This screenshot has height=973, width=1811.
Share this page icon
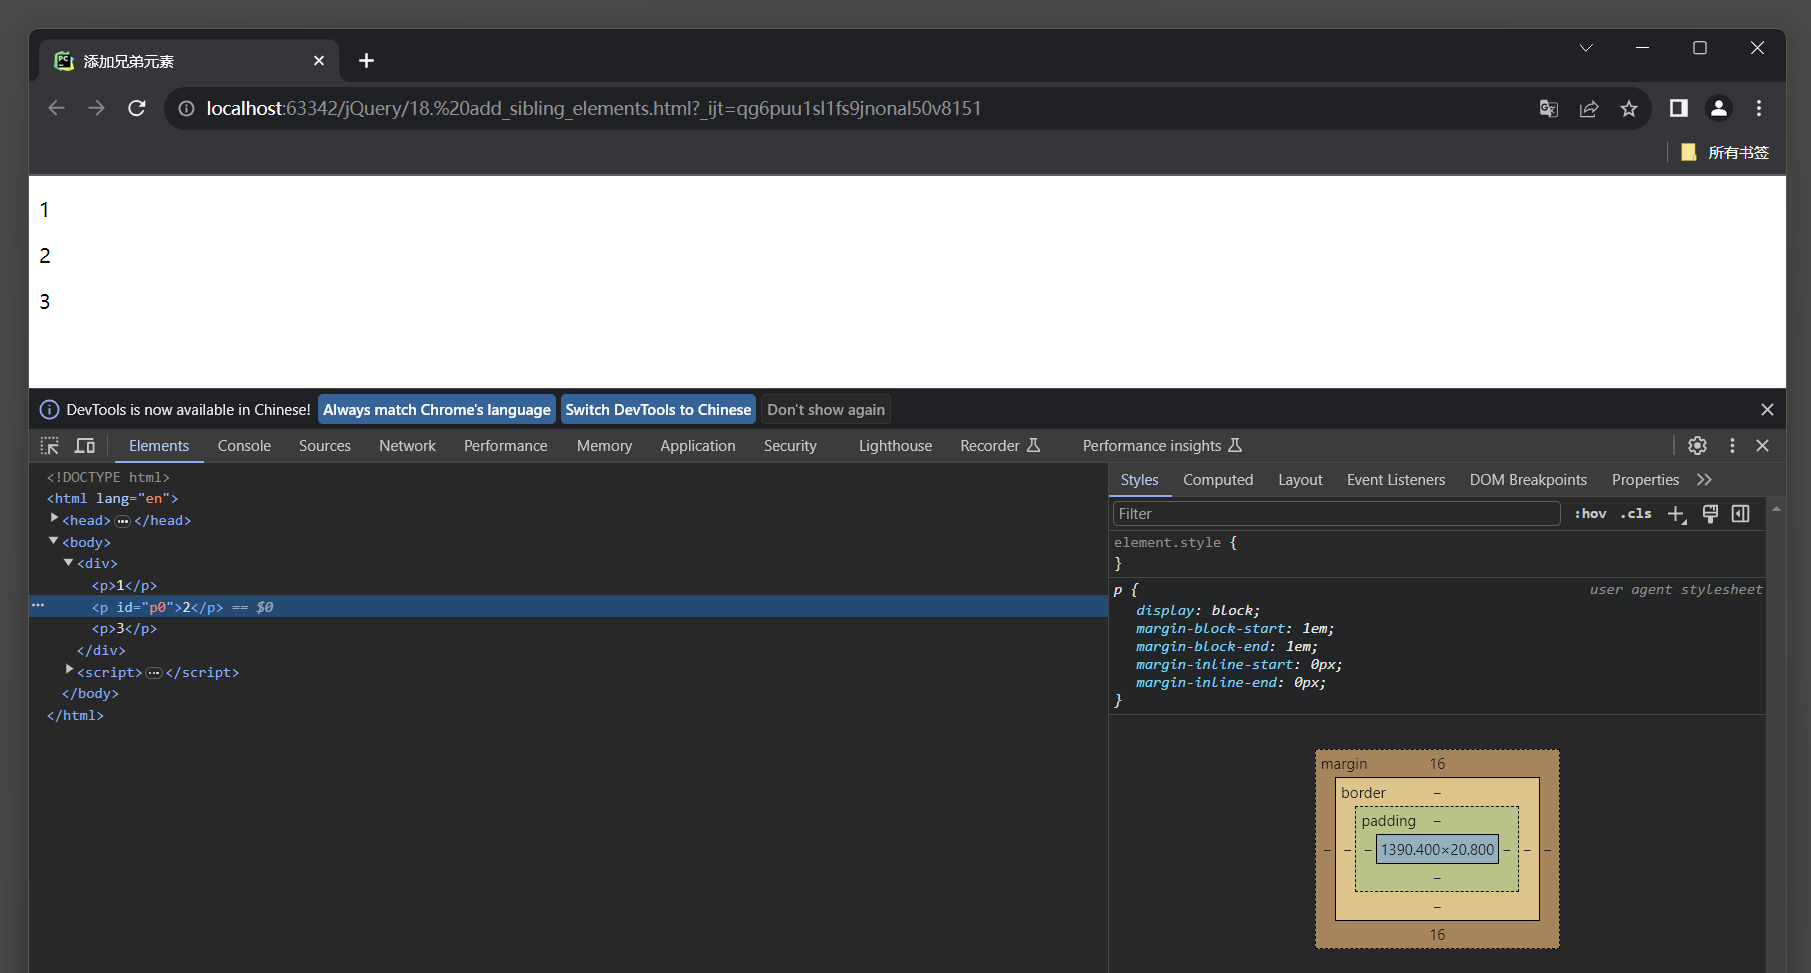(1589, 108)
